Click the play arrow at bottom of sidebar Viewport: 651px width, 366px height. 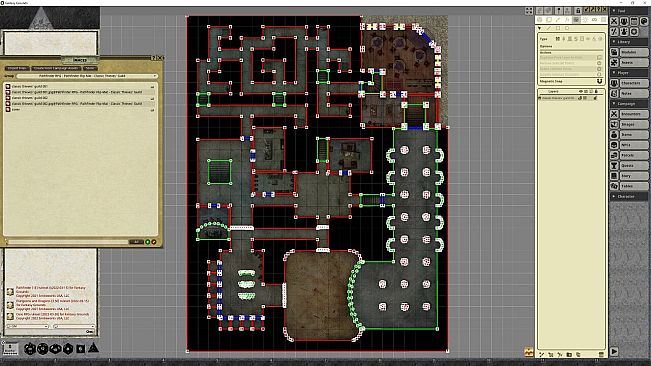coord(614,351)
